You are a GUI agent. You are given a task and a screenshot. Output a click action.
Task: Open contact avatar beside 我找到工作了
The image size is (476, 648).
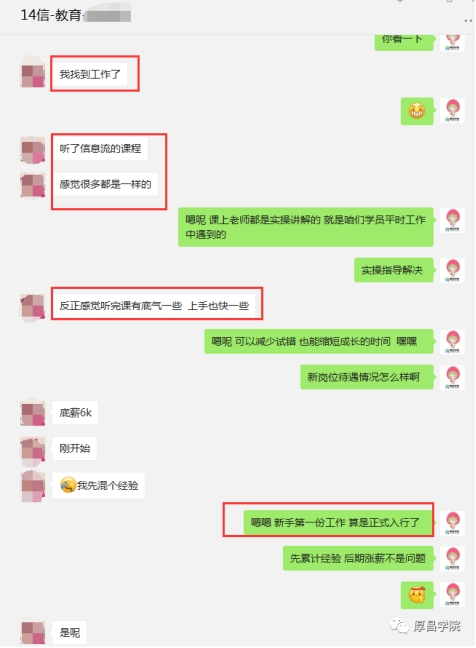coord(33,75)
